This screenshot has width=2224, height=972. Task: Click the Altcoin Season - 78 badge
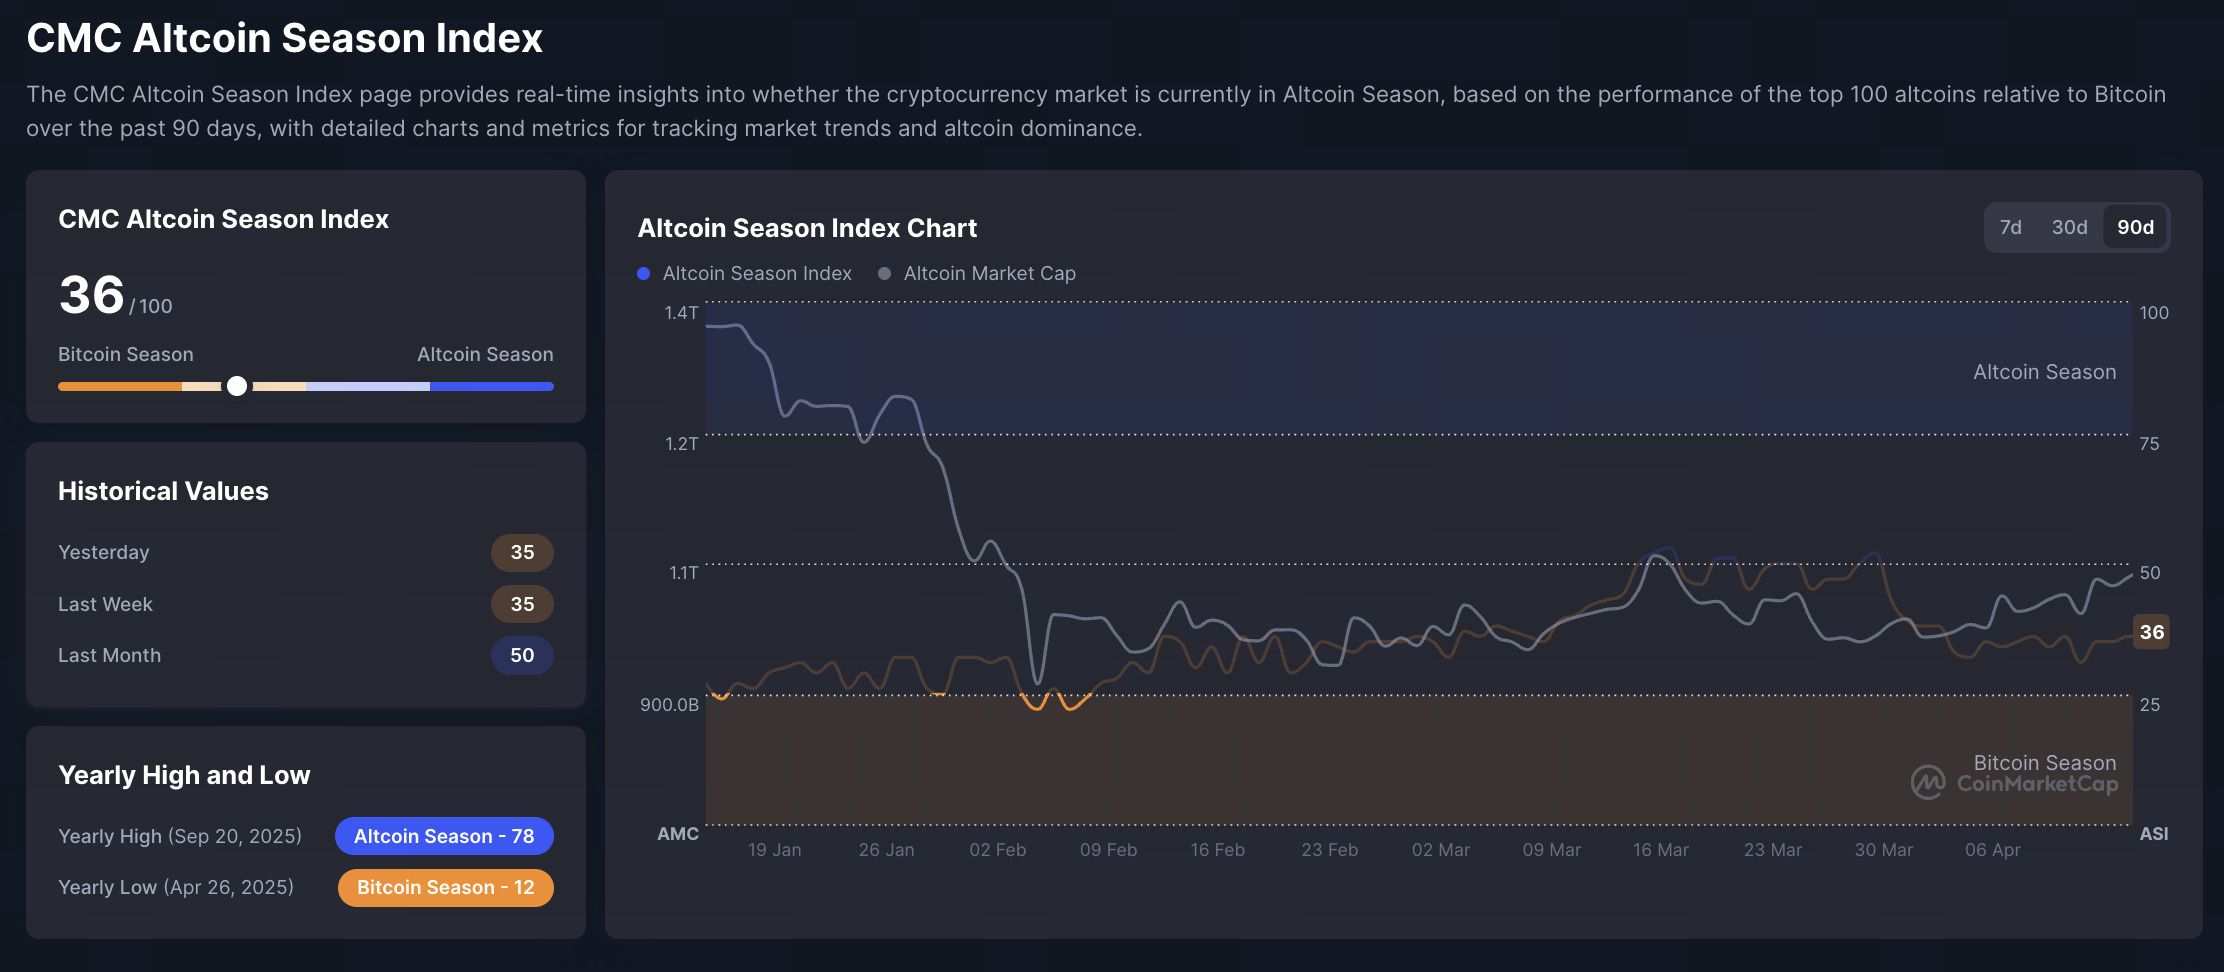click(x=444, y=836)
